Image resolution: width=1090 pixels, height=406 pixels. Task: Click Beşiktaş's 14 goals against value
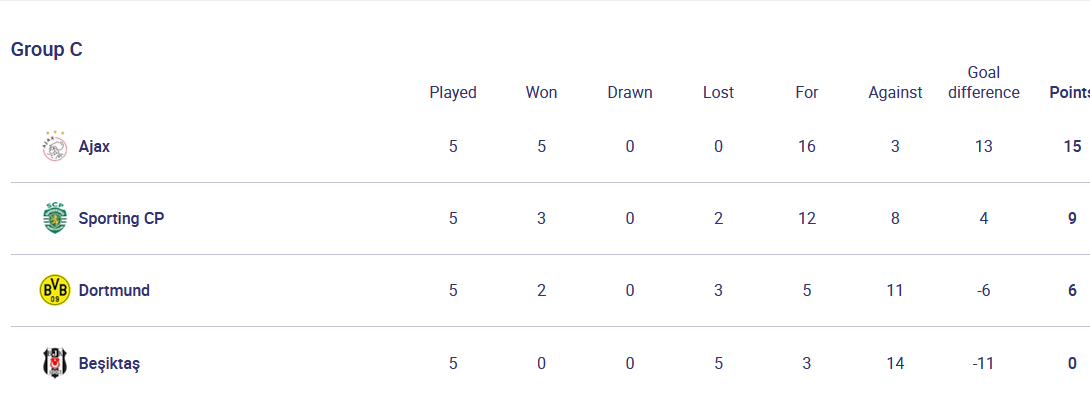click(895, 363)
